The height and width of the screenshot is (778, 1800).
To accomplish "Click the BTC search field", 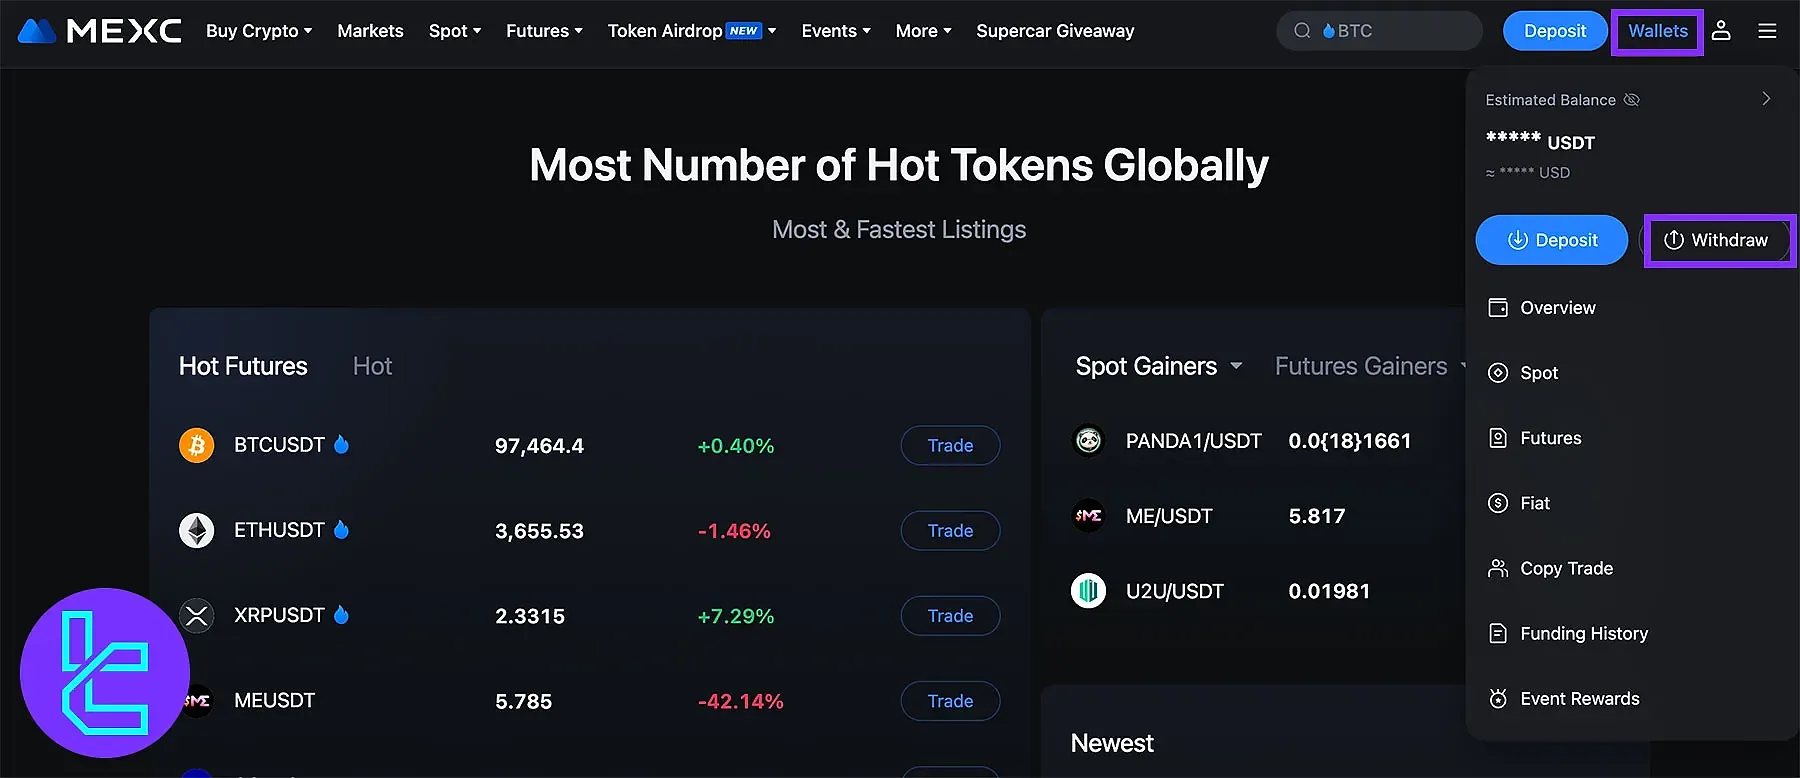I will (1390, 31).
